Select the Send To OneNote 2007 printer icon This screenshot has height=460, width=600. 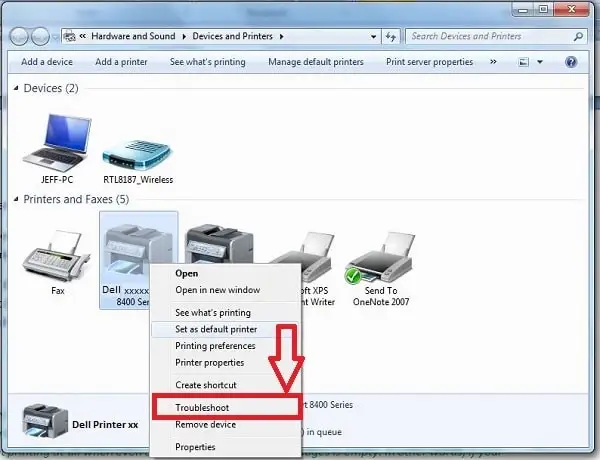[381, 258]
